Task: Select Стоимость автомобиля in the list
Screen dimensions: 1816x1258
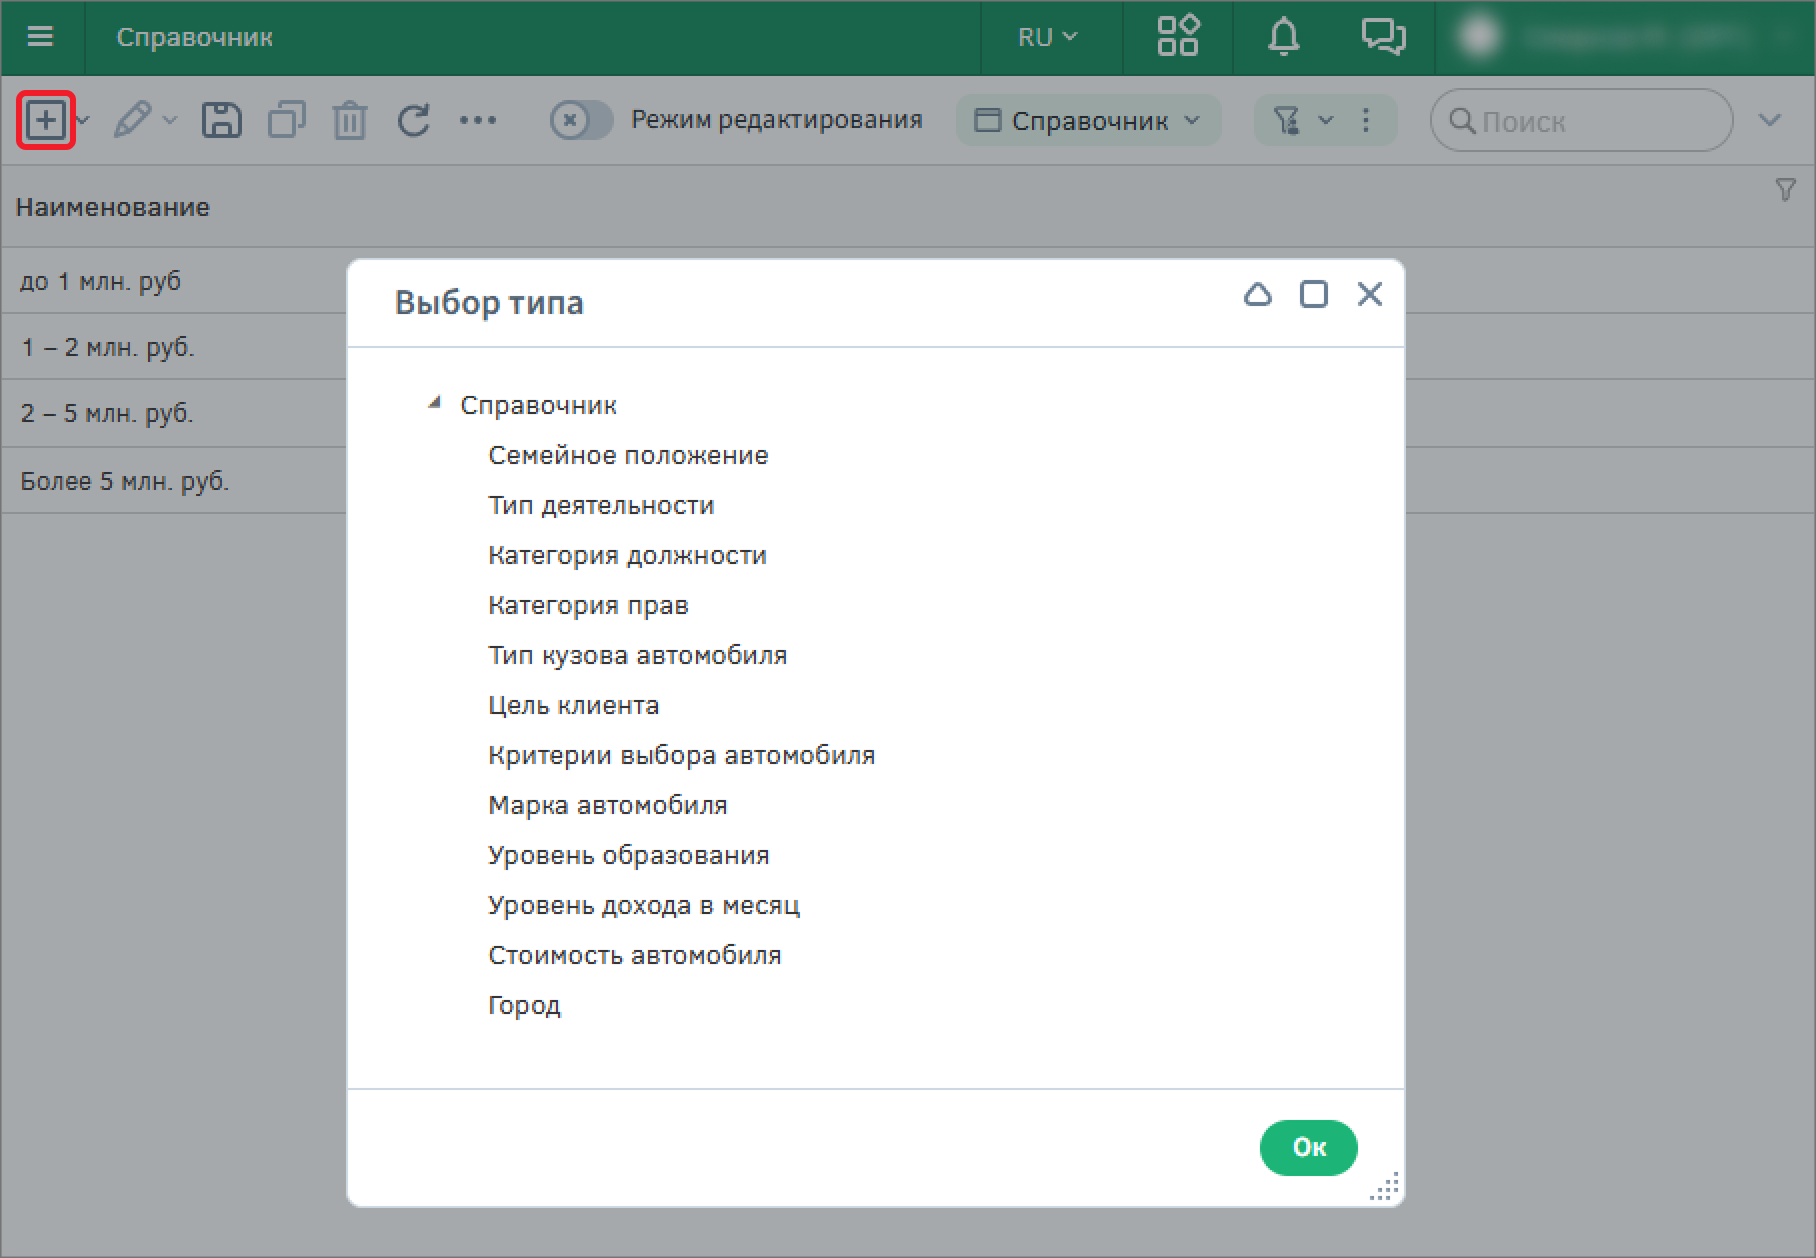Action: [x=634, y=955]
